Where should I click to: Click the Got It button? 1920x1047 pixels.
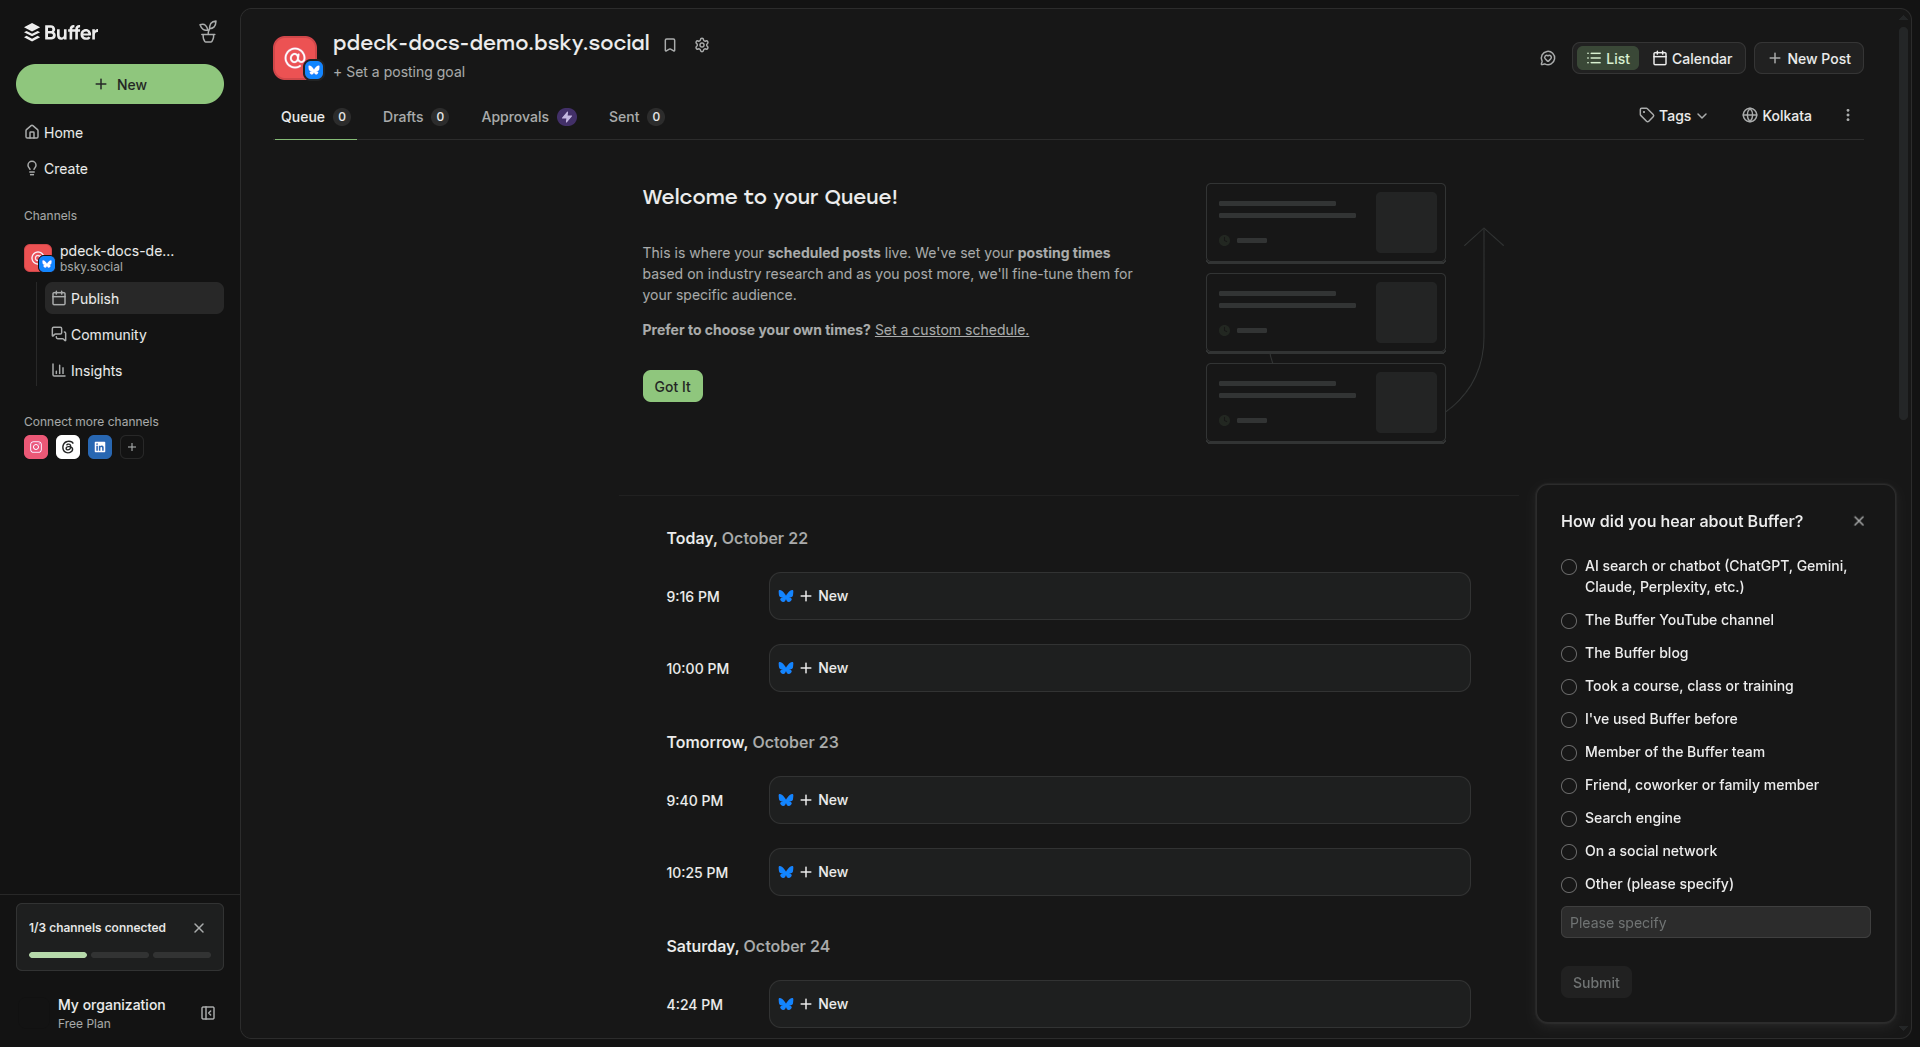coord(673,386)
